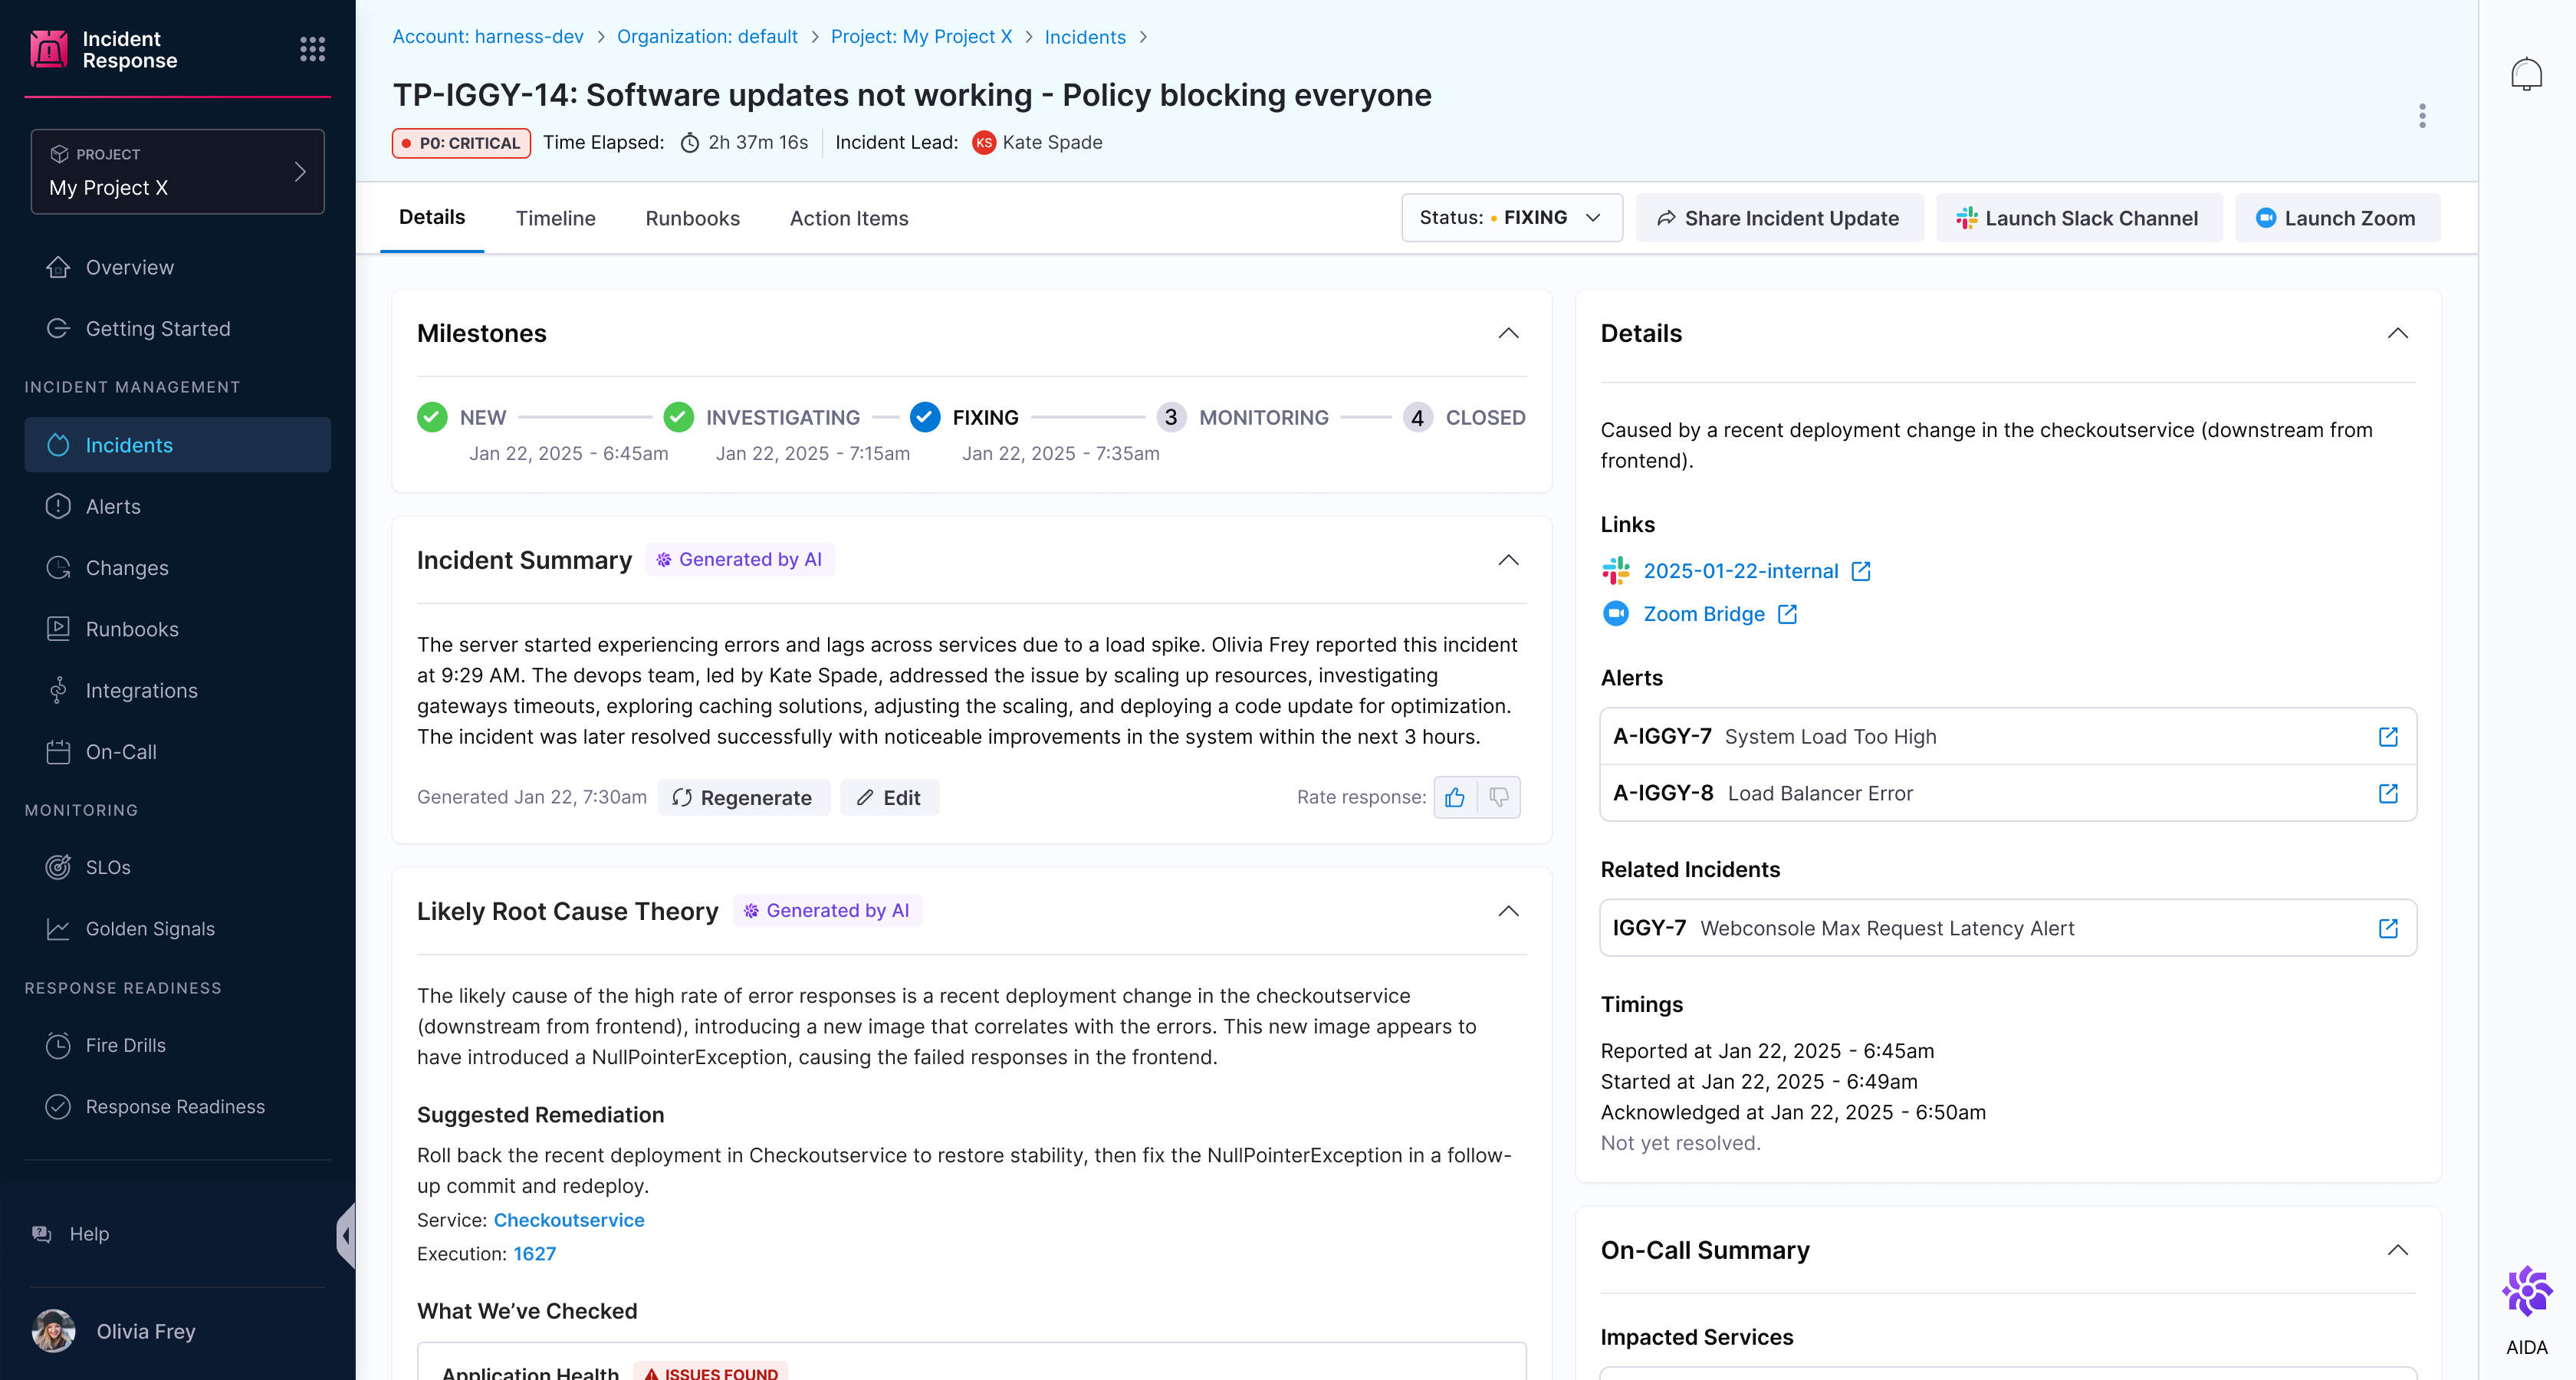Image resolution: width=2576 pixels, height=1380 pixels.
Task: Open Golden Signals in sidebar
Action: pyautogui.click(x=150, y=929)
